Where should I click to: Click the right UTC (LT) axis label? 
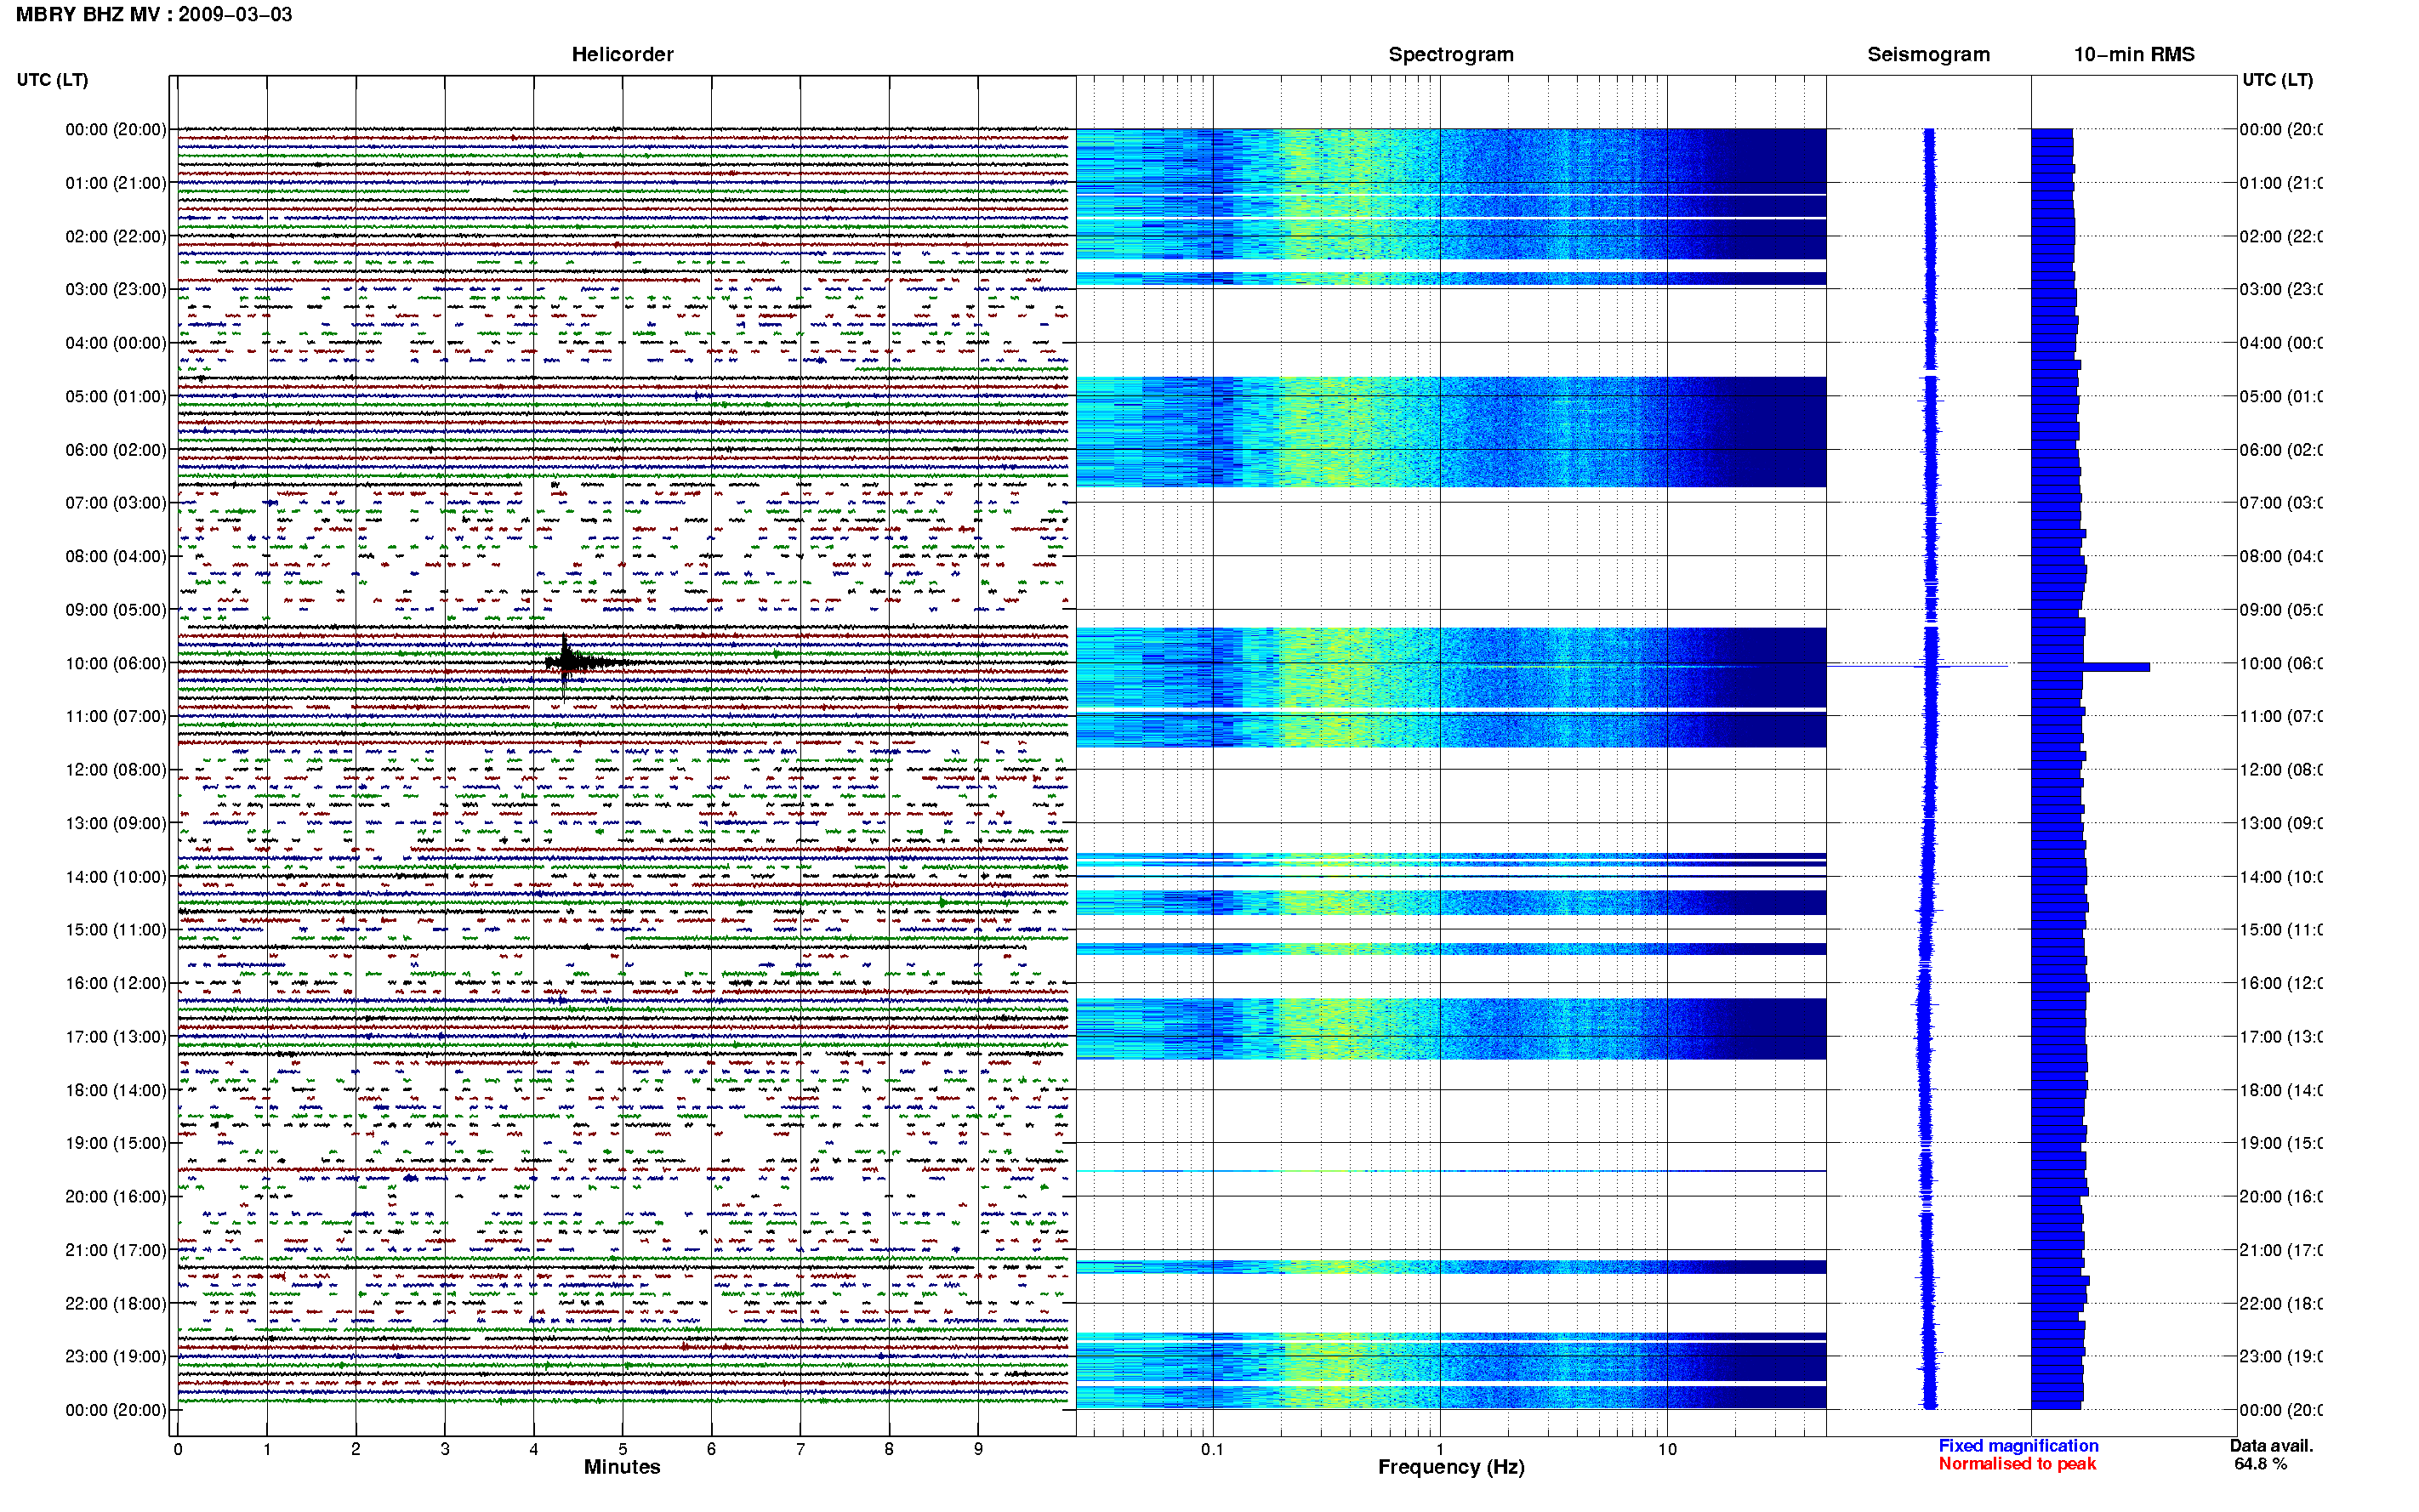(x=2277, y=80)
